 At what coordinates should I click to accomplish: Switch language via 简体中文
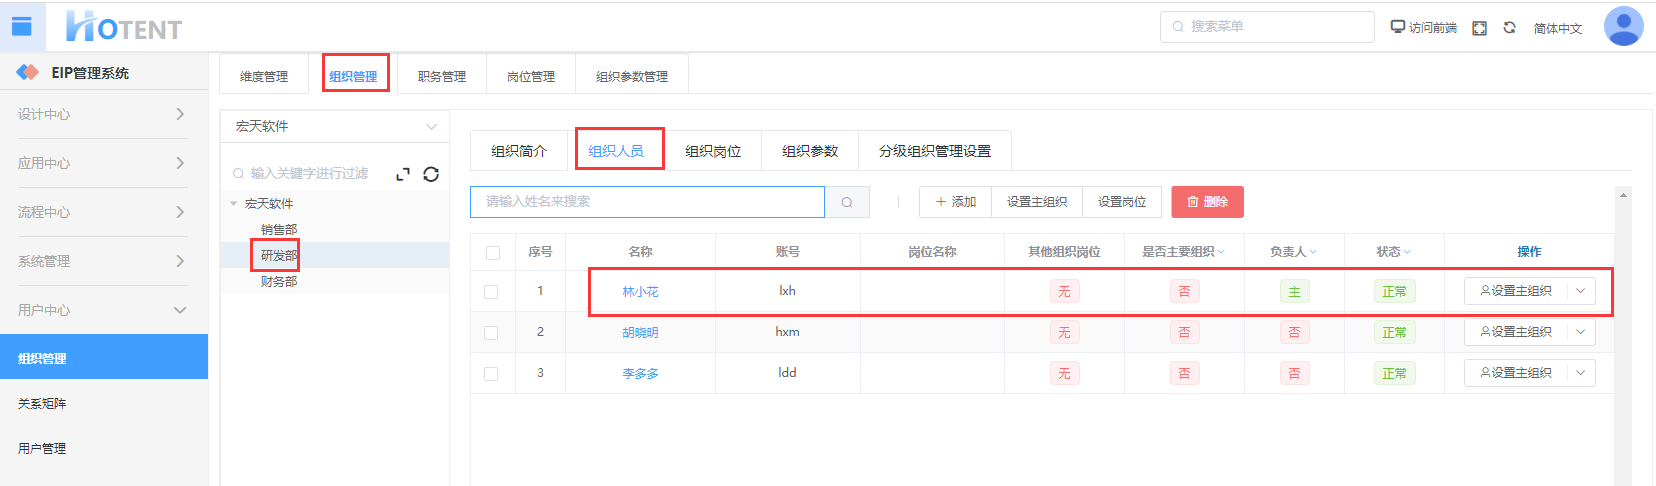pos(1558,28)
